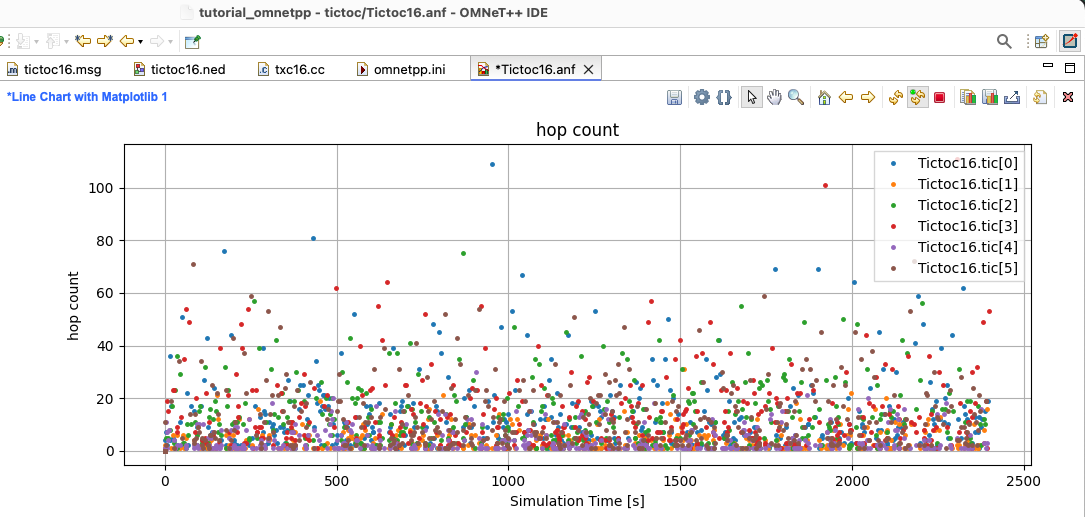
Task: Open the Previous Annotation dropdown arrow
Action: pyautogui.click(x=66, y=42)
